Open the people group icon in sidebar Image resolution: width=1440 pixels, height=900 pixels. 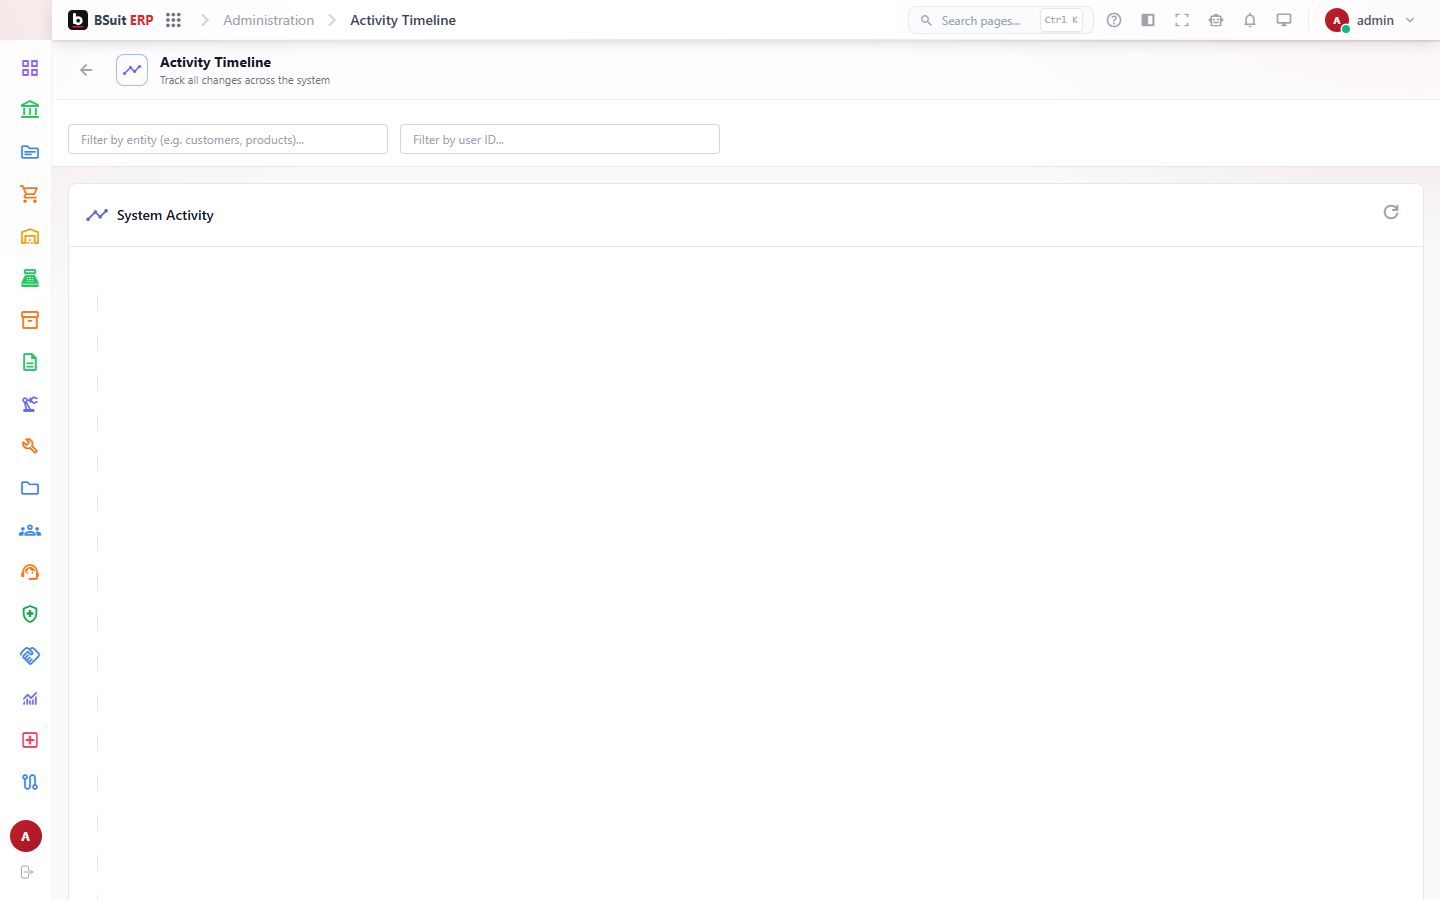pyautogui.click(x=30, y=530)
